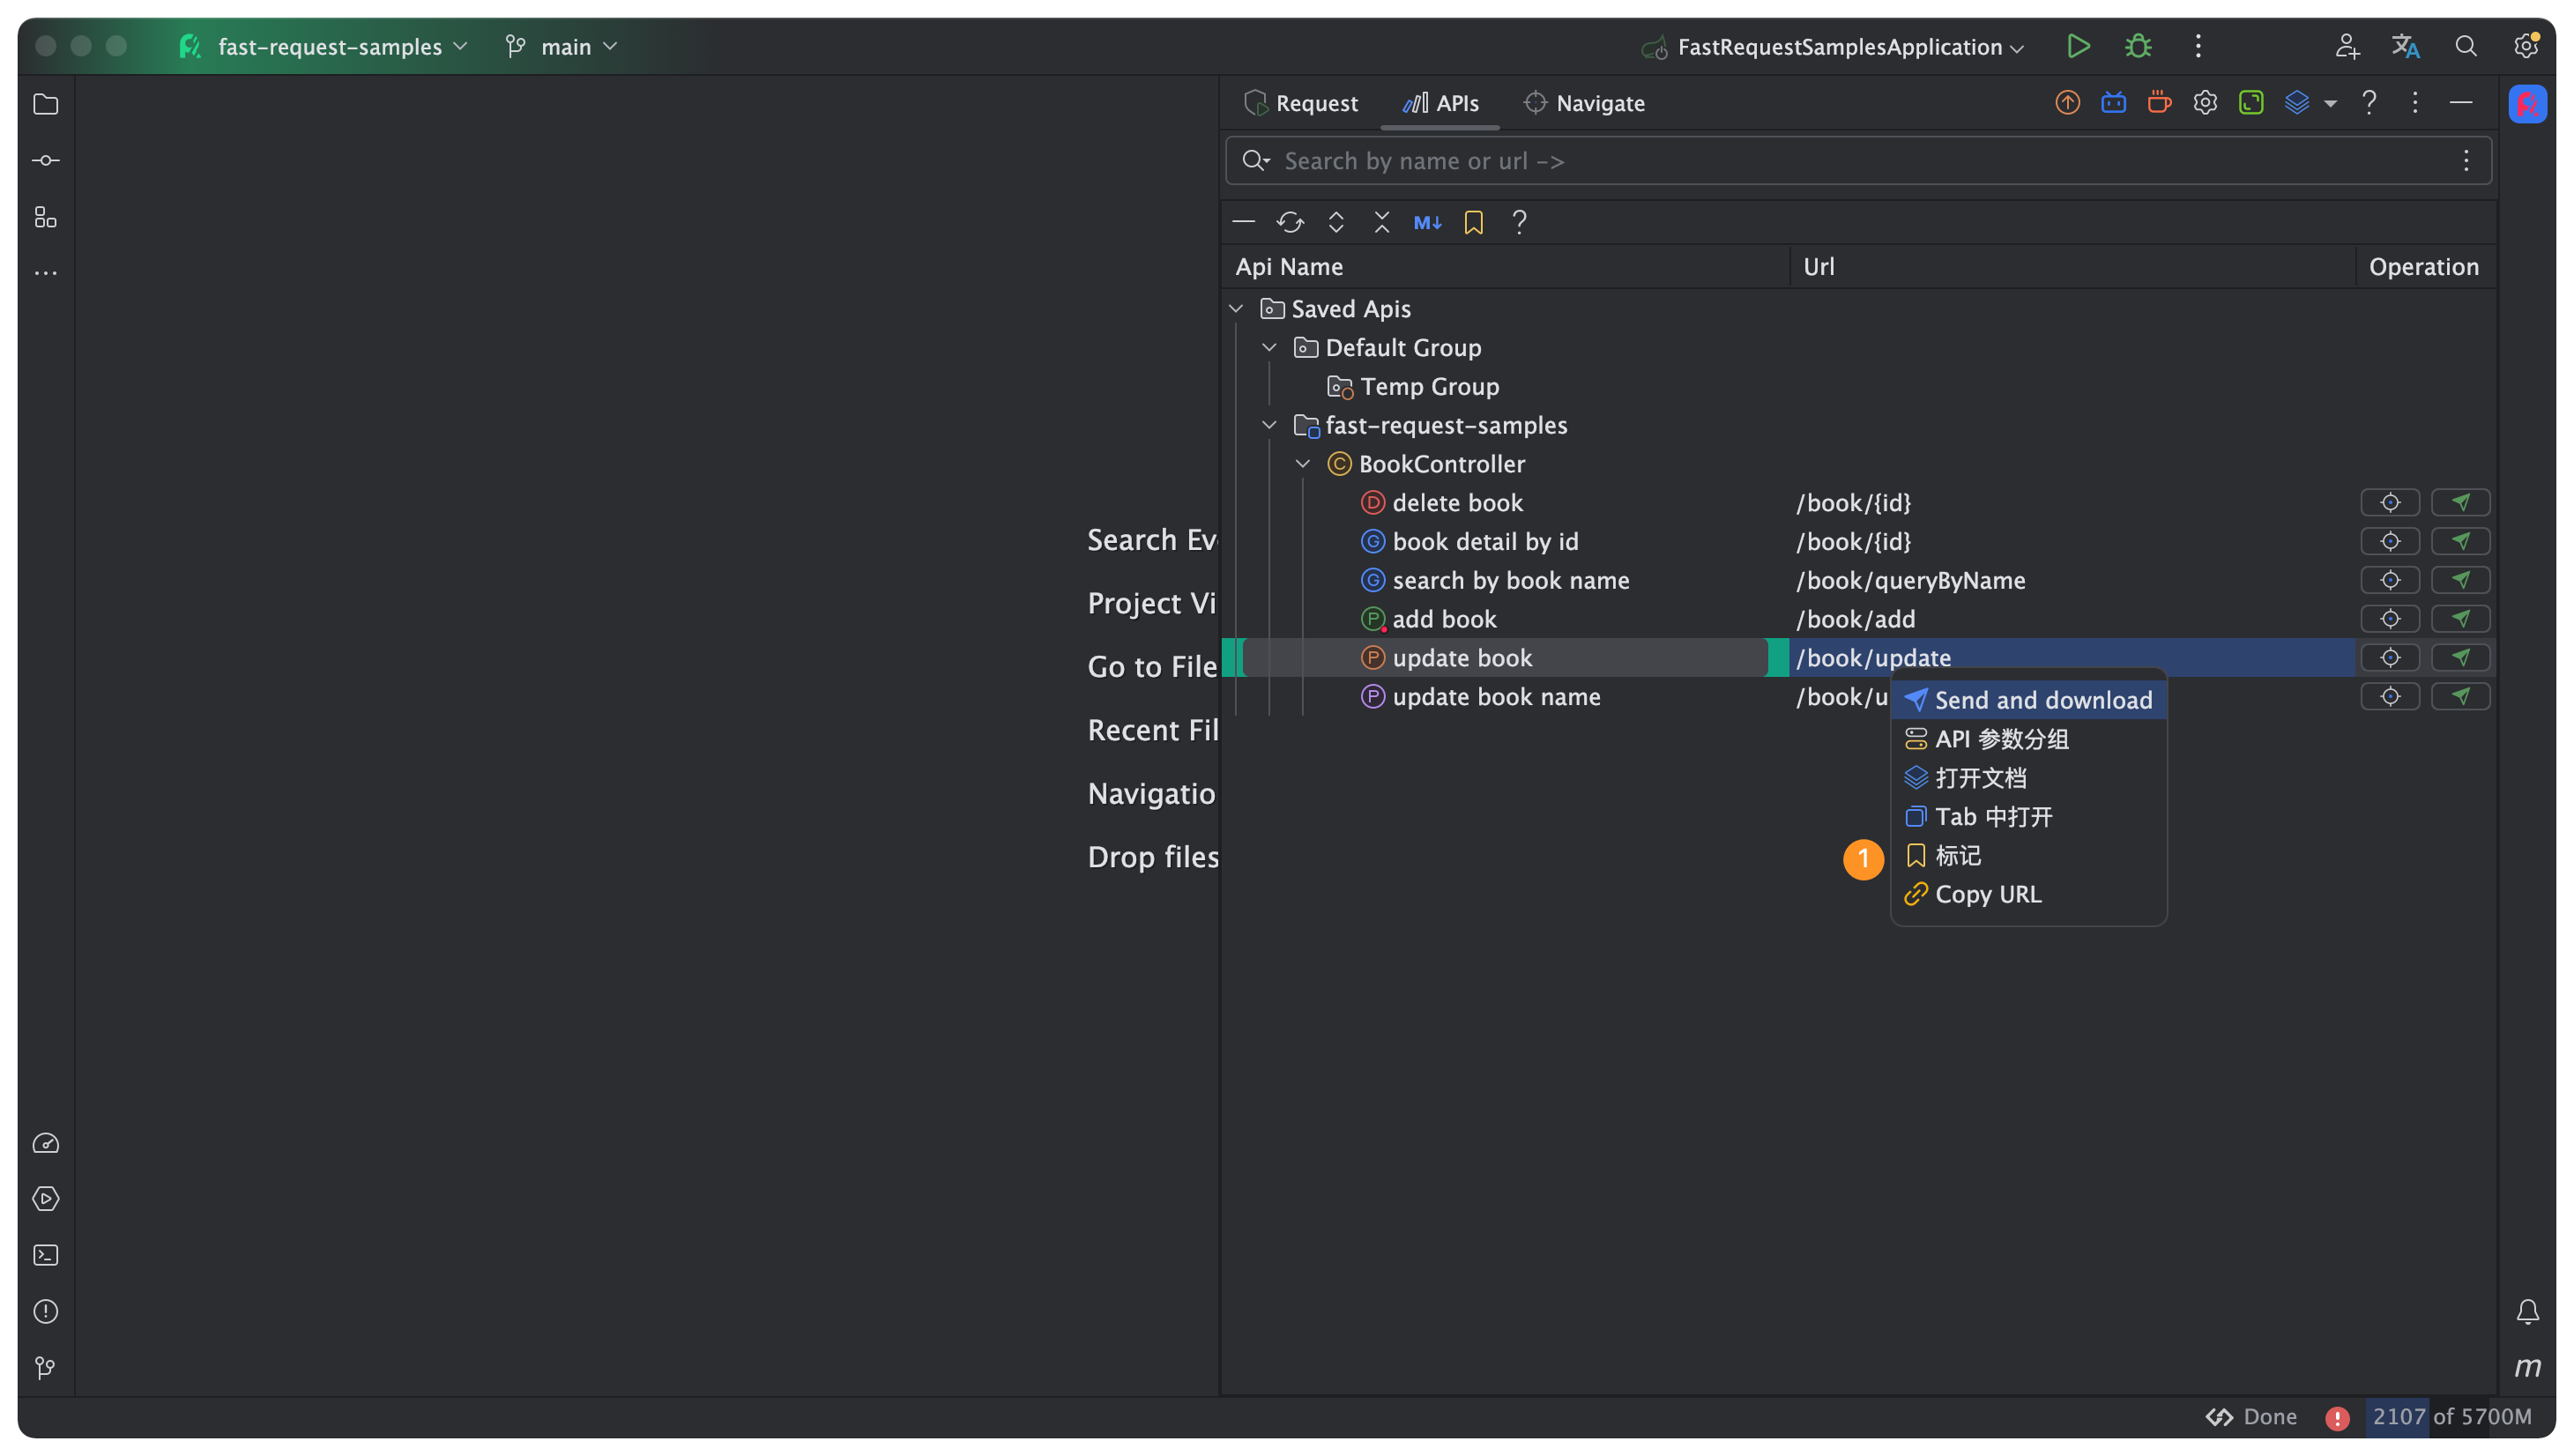Click the bookmark filter icon in toolbar
Image resolution: width=2574 pixels, height=1456 pixels.
coord(1473,222)
